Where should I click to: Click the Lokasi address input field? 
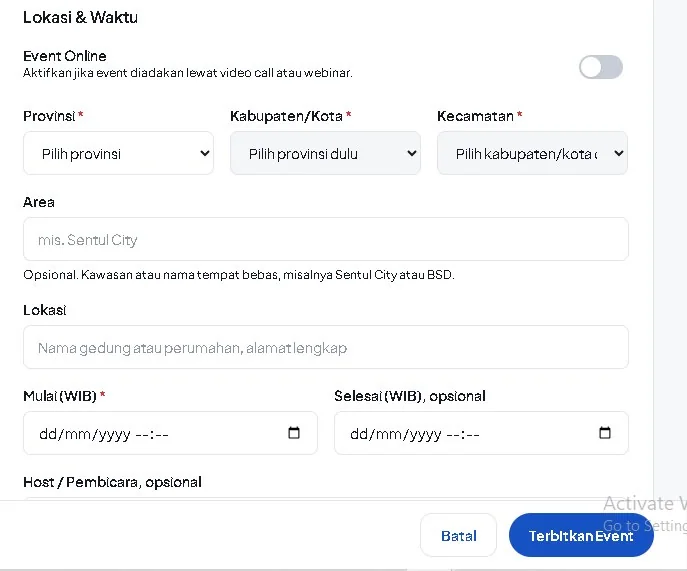coord(326,348)
